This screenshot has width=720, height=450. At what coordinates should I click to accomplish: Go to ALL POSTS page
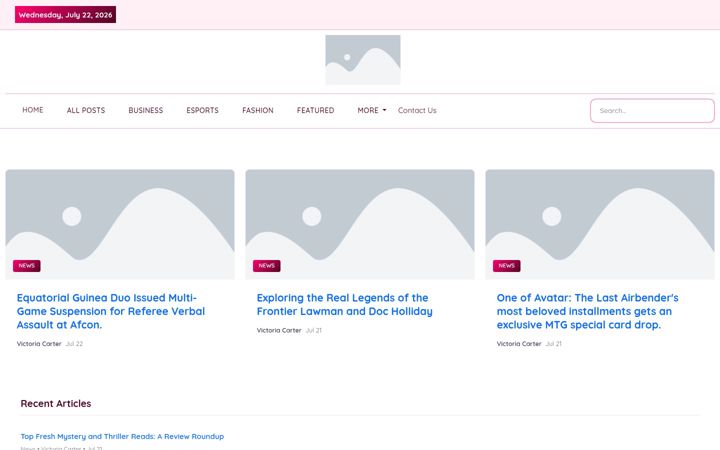(86, 110)
